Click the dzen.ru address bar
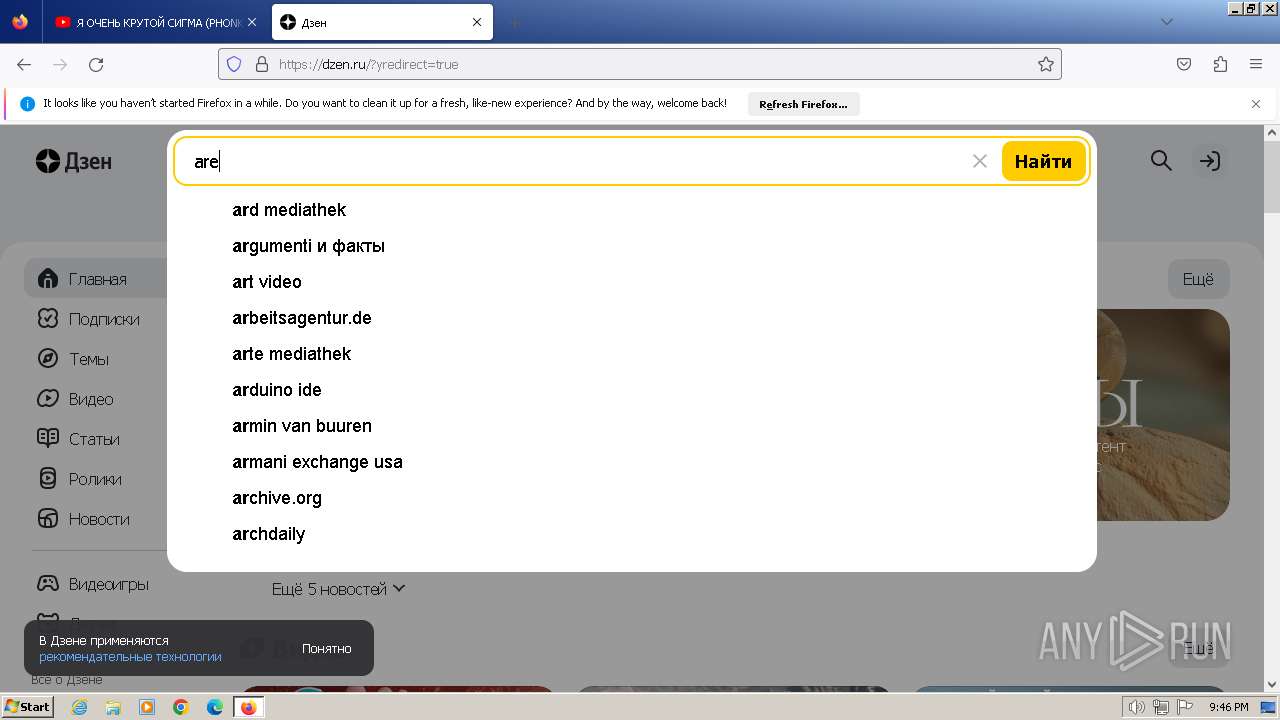Screen dimensions: 1280x720 (x=640, y=64)
